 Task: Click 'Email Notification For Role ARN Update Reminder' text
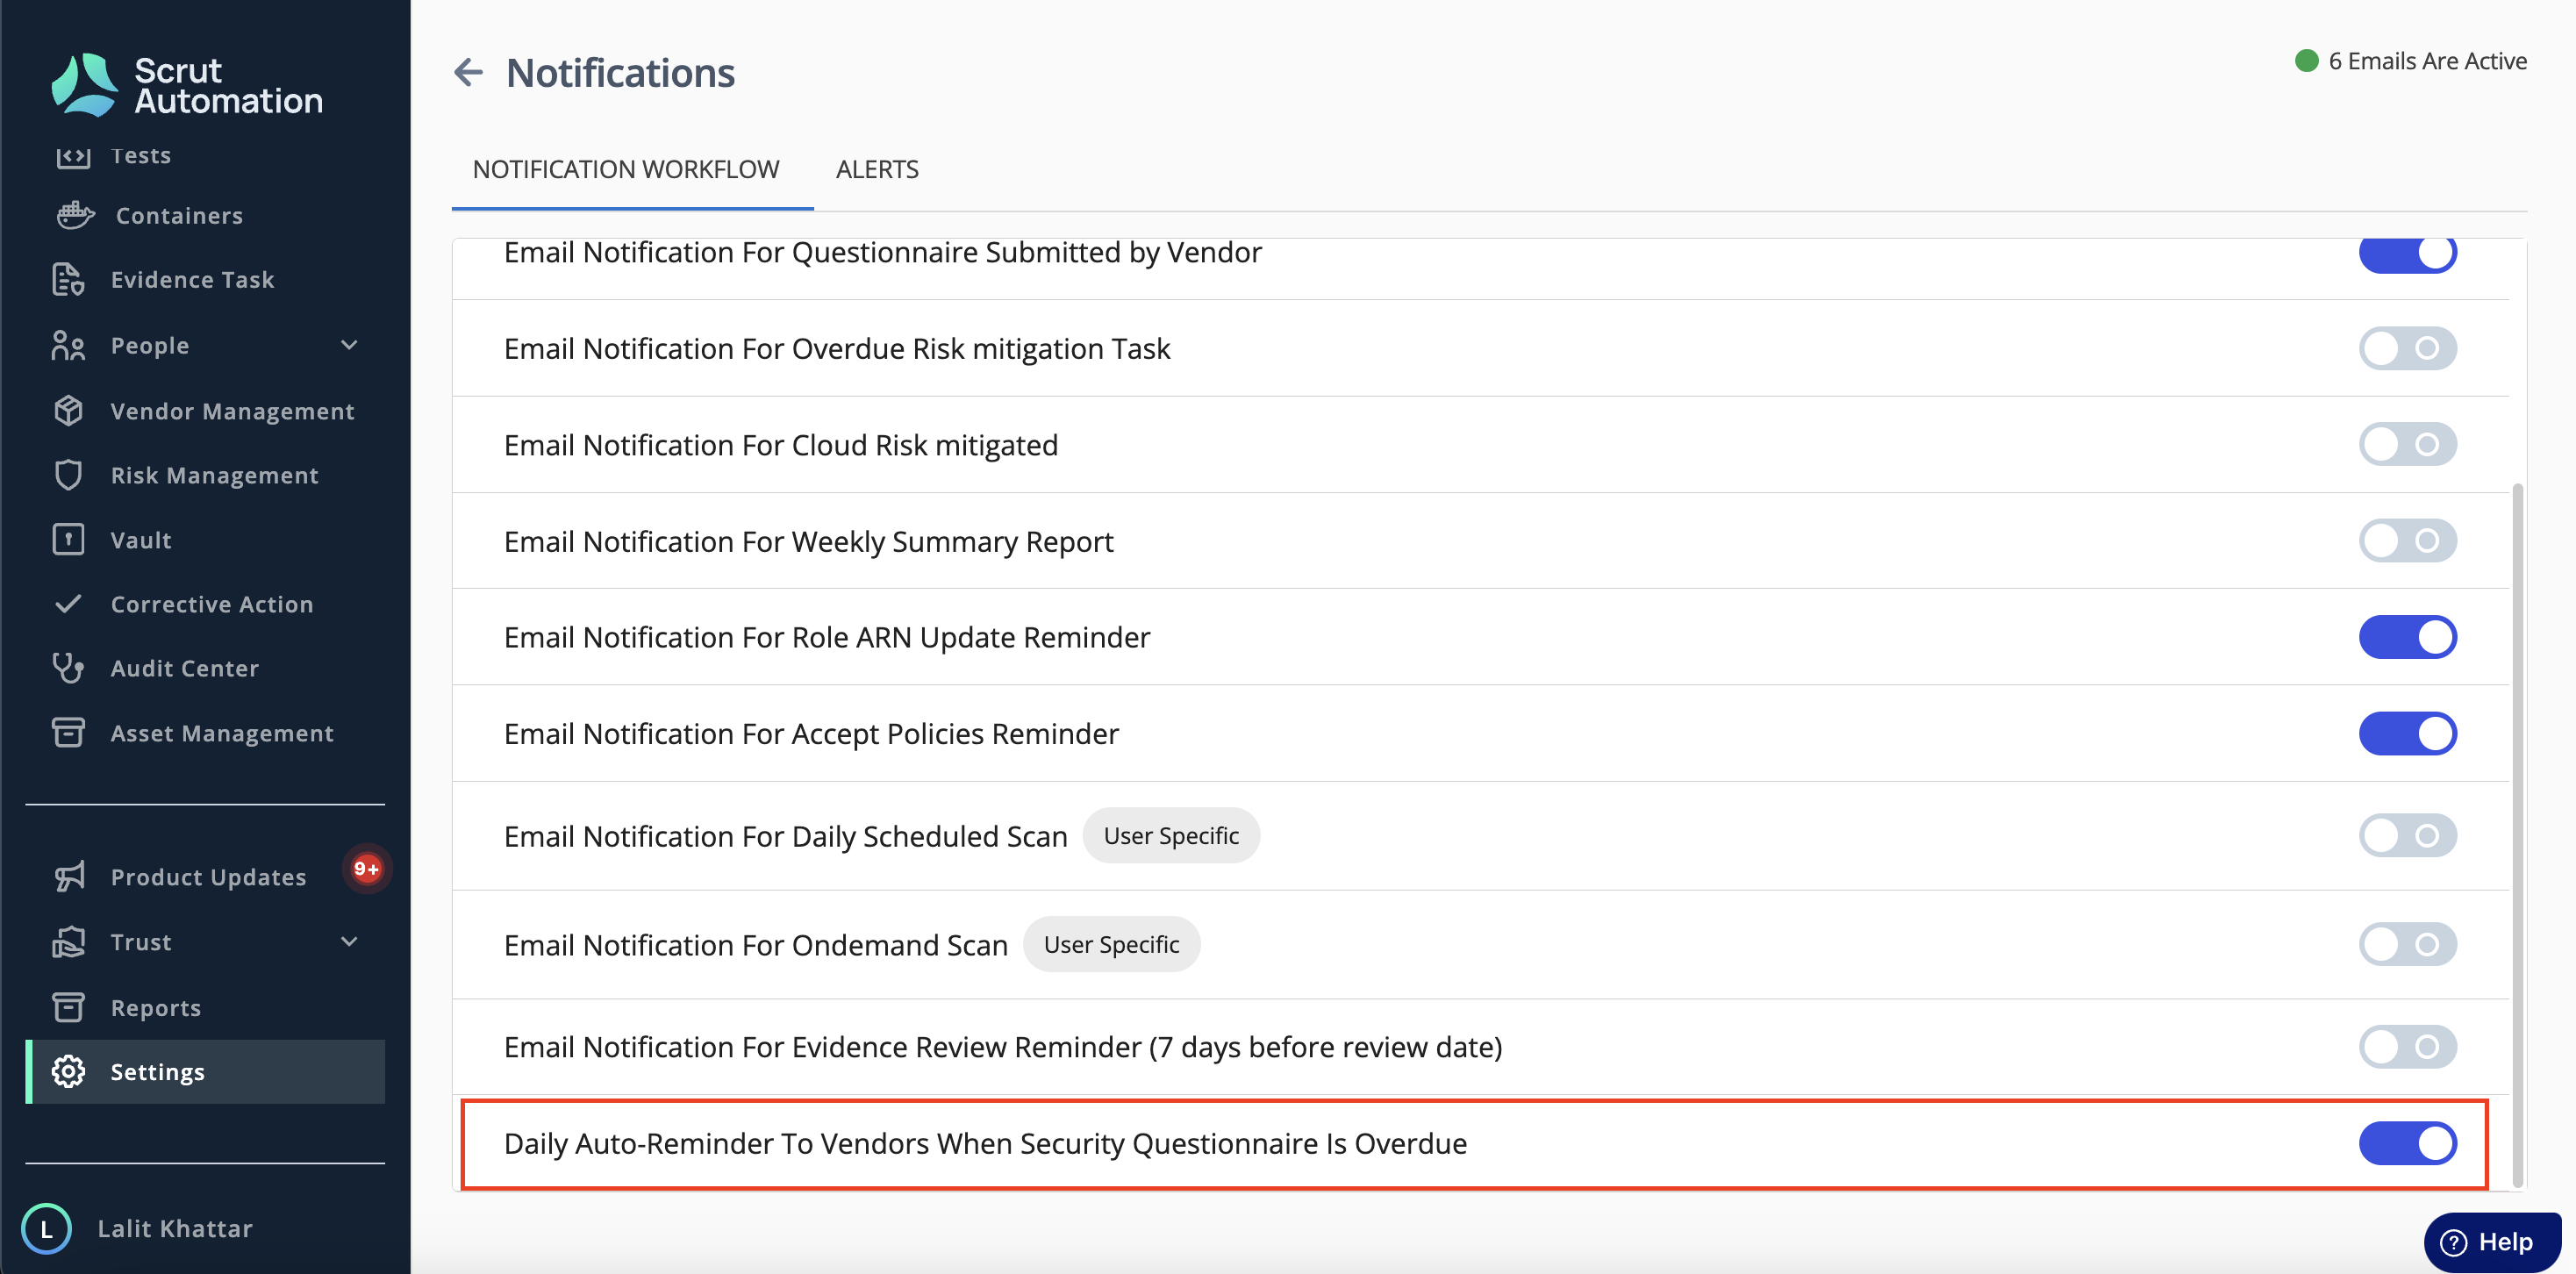pyautogui.click(x=827, y=637)
